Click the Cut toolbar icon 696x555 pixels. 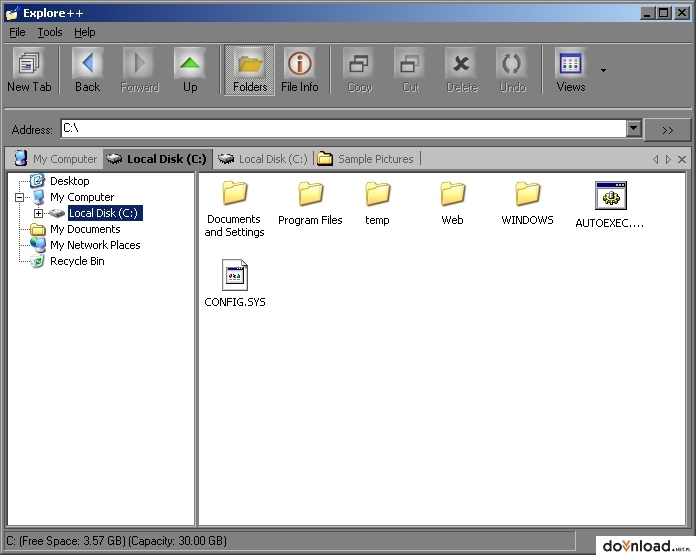click(411, 70)
